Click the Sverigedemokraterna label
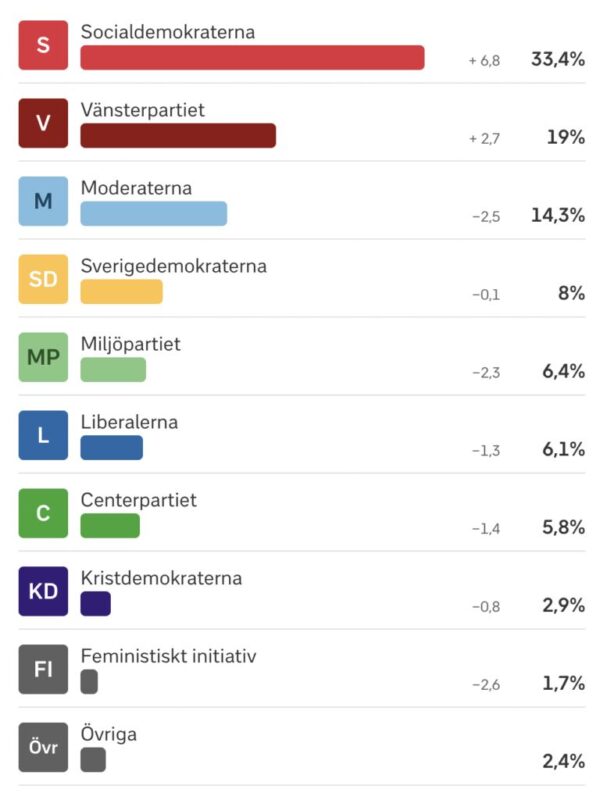 tap(174, 266)
